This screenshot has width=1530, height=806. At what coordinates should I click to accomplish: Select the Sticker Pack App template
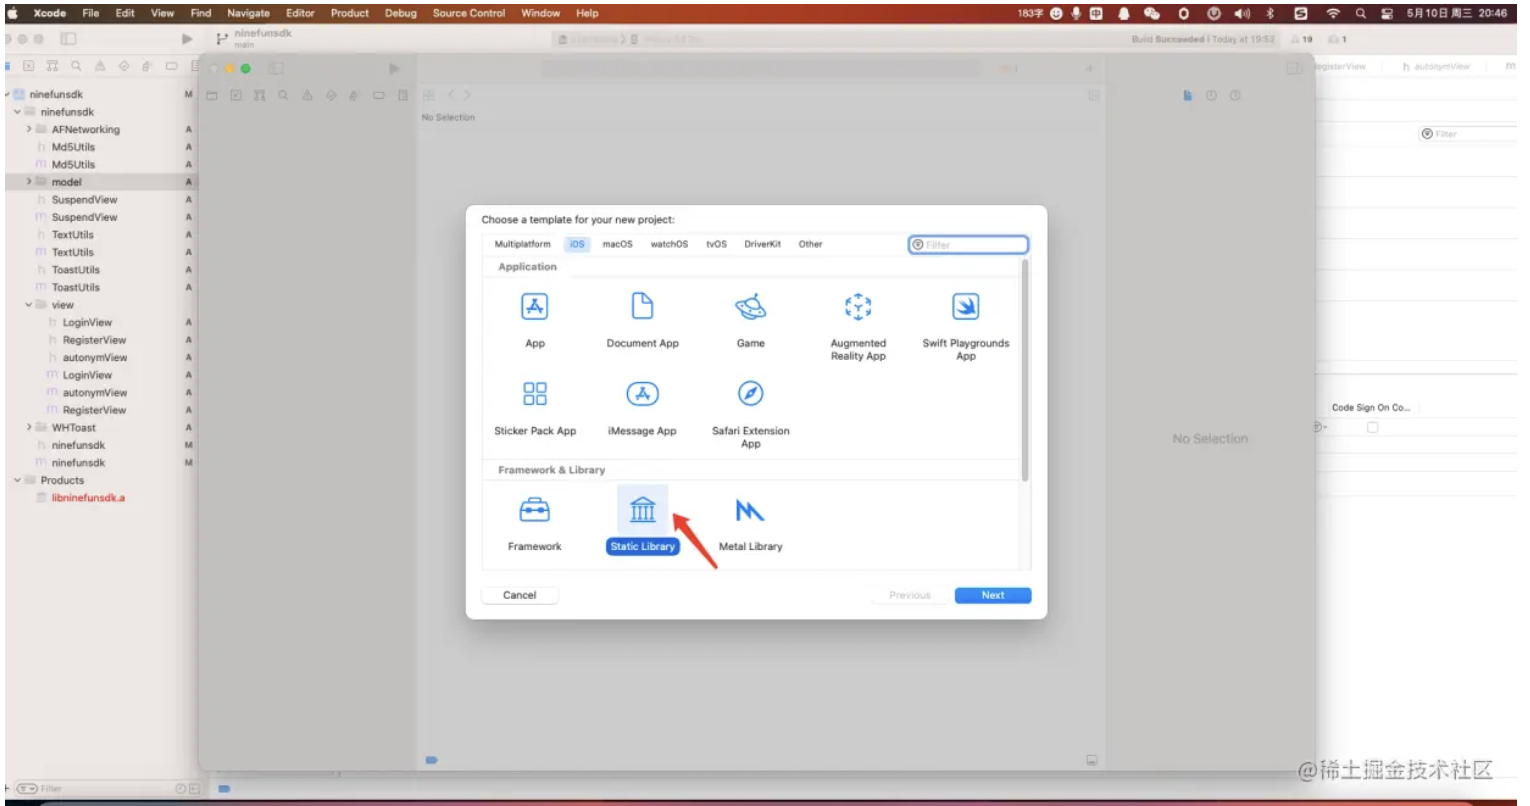[535, 393]
